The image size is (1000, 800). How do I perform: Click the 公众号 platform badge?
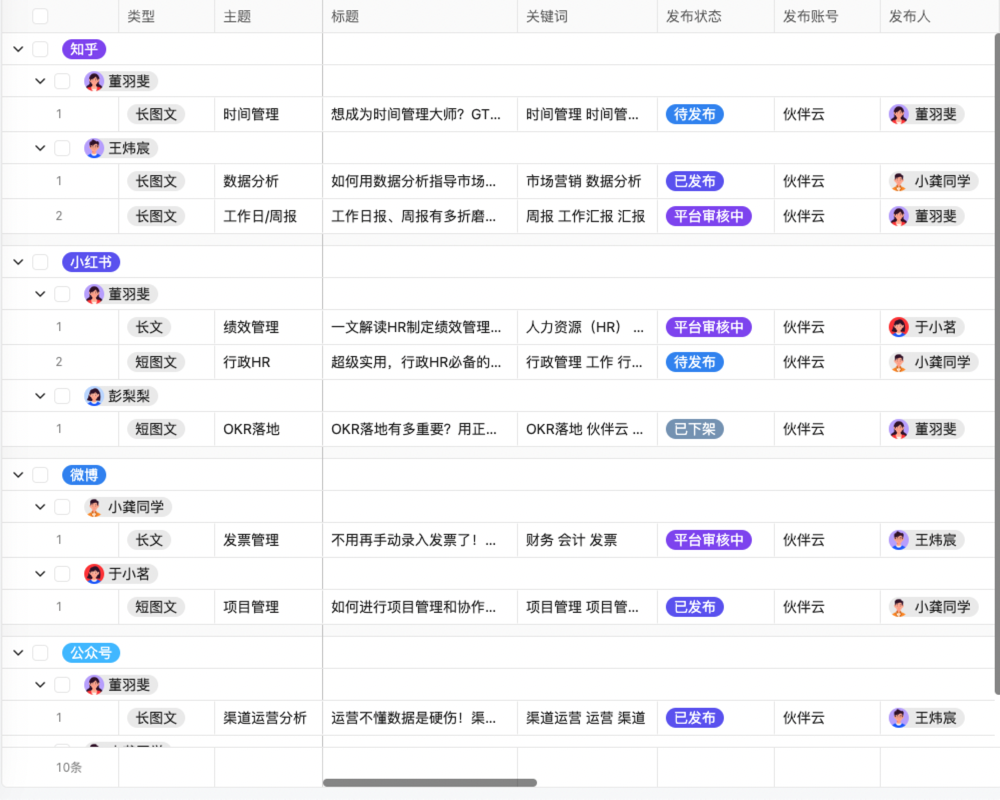click(91, 652)
